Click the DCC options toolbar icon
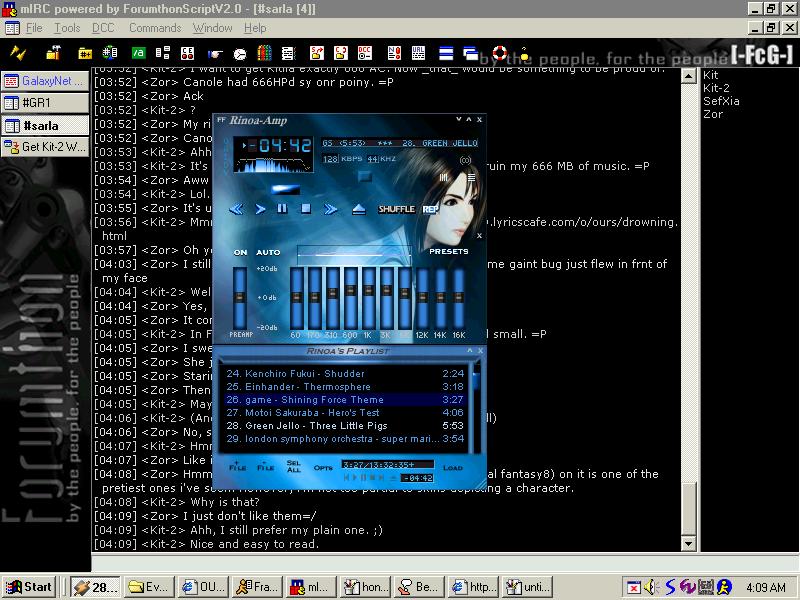This screenshot has height=600, width=800. pyautogui.click(x=365, y=53)
